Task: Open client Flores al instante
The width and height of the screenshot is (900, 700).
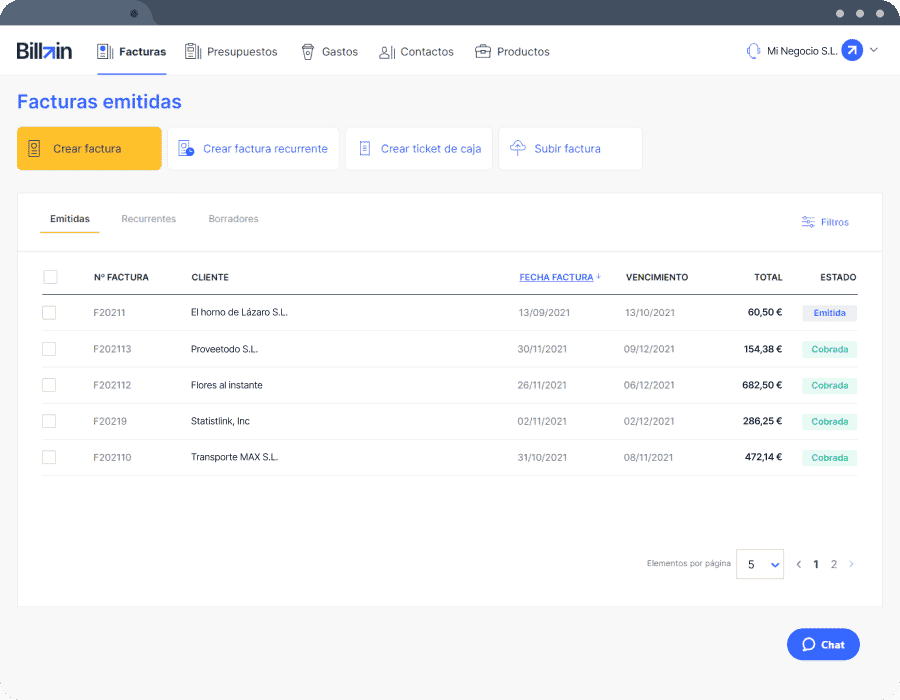Action: click(227, 385)
